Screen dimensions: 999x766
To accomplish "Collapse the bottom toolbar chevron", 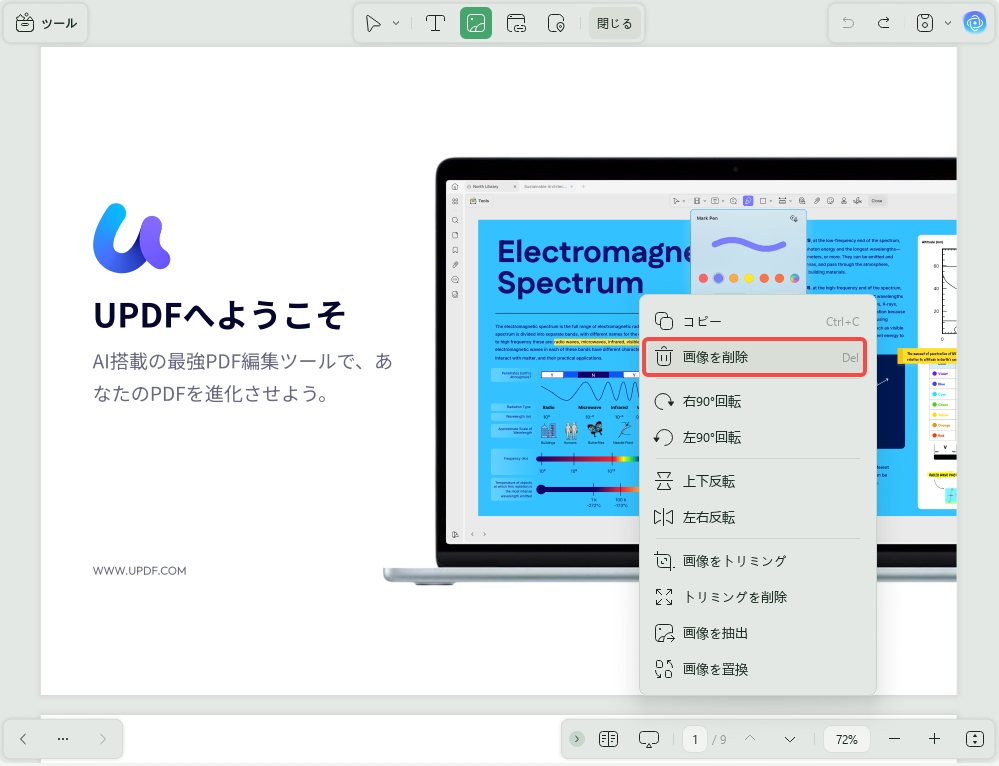I will point(577,739).
